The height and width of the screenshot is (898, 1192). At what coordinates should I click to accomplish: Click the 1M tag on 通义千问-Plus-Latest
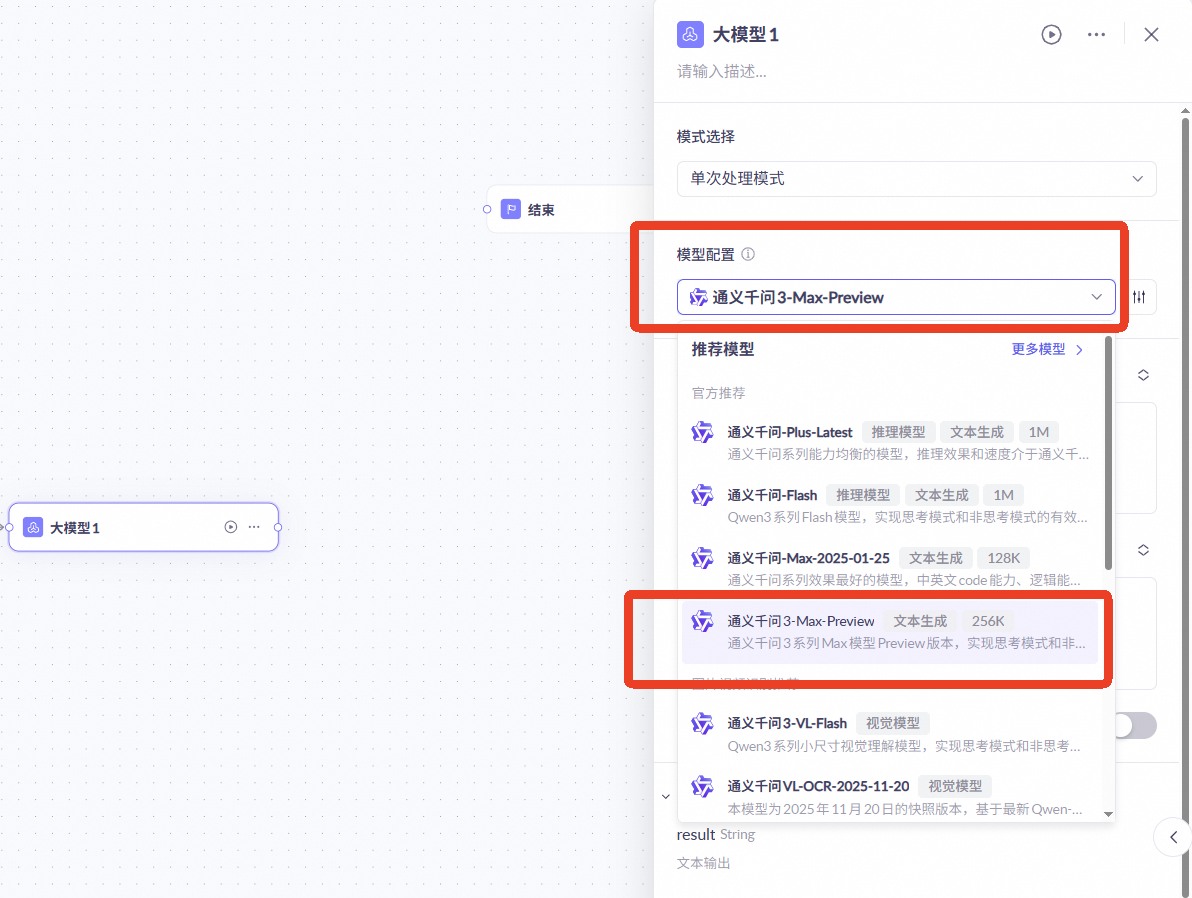1038,432
